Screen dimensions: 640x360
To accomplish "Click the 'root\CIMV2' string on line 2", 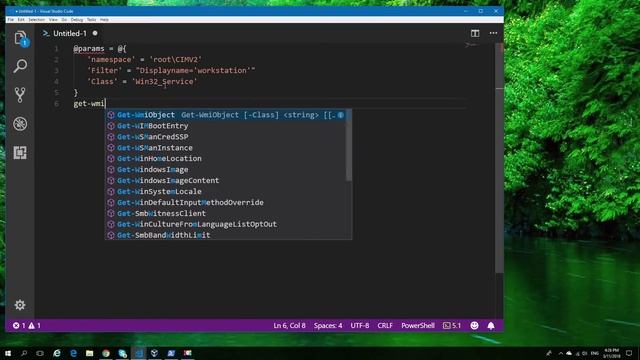I will 176,60.
